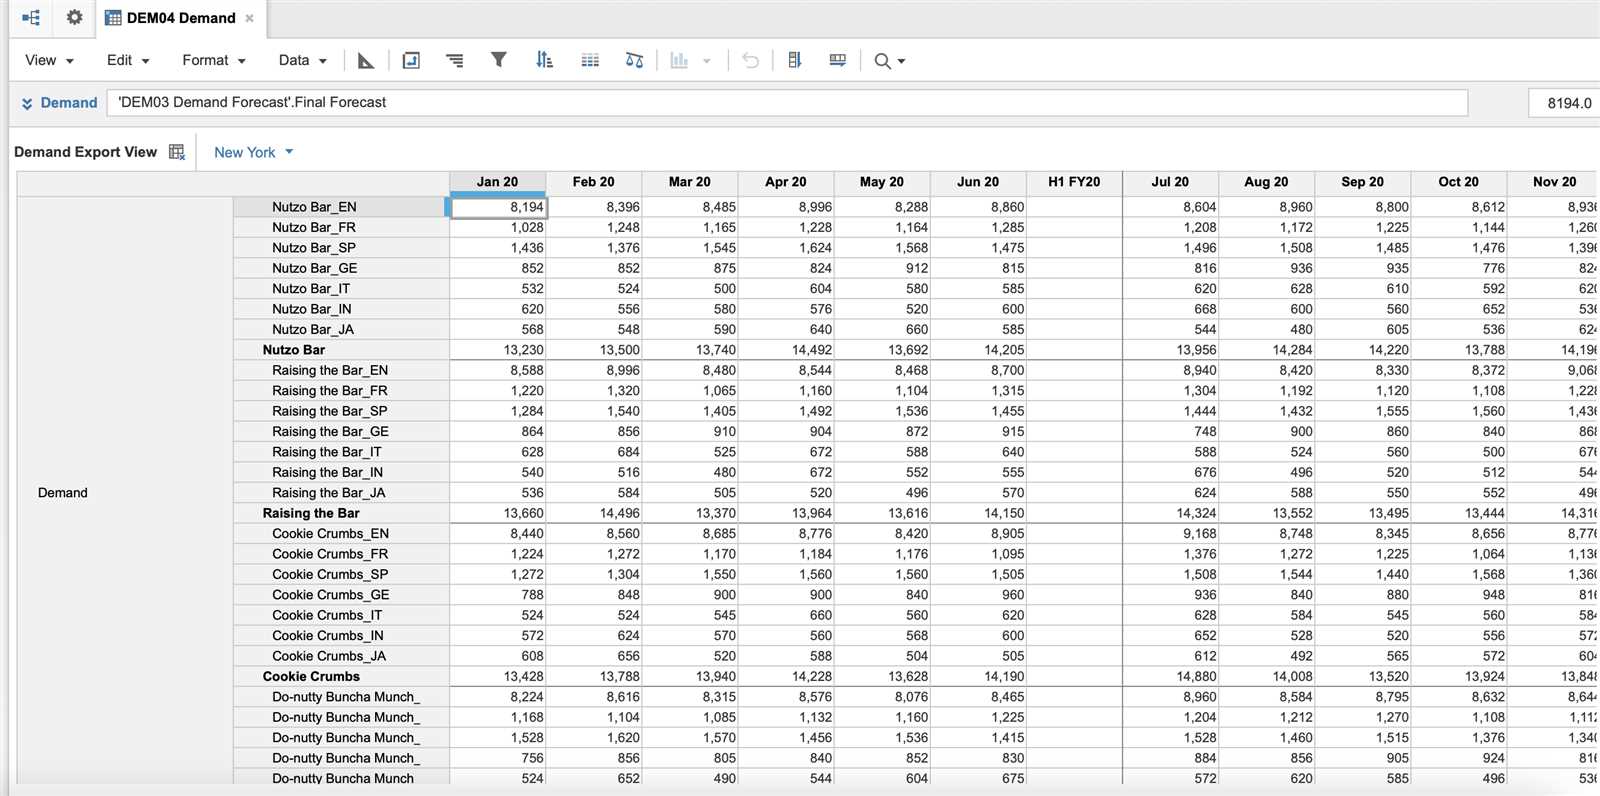
Task: Select the Feb 20 column header
Action: (593, 182)
